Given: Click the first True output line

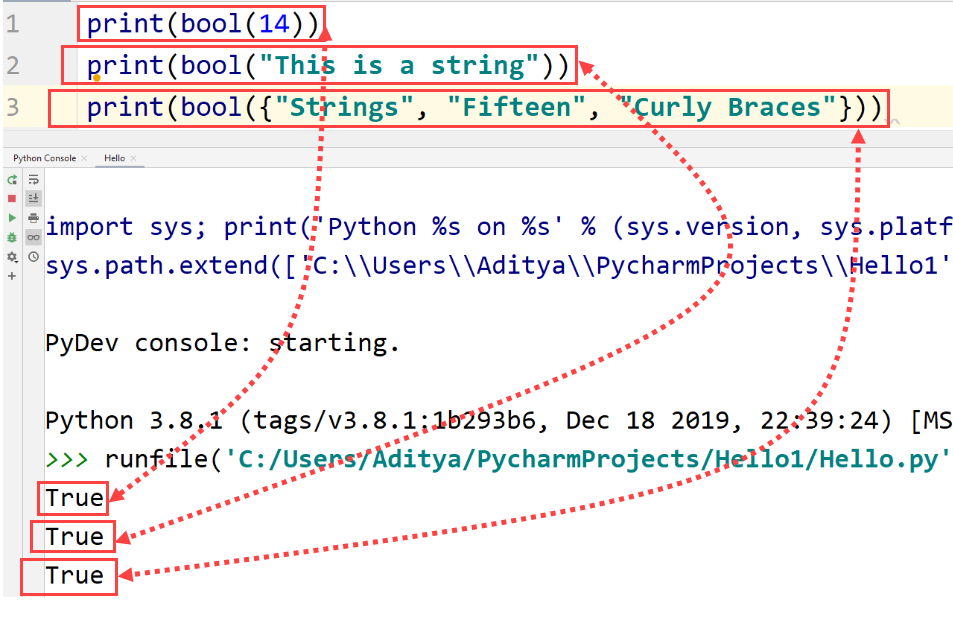Looking at the screenshot, I should [x=74, y=498].
